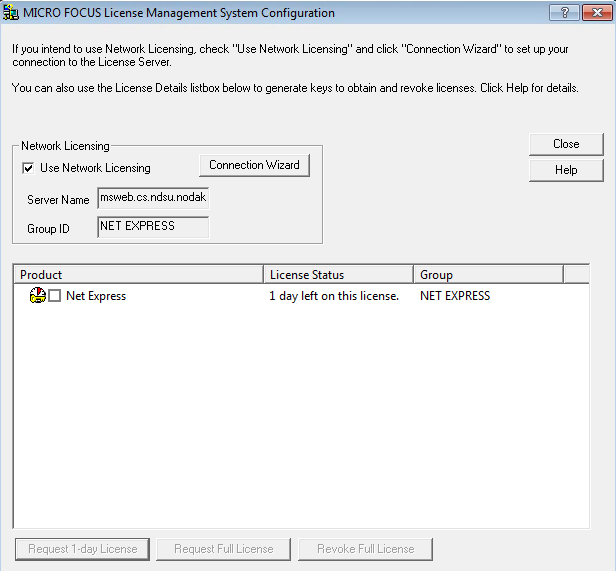
Task: Click the Help button below Close
Action: [566, 170]
